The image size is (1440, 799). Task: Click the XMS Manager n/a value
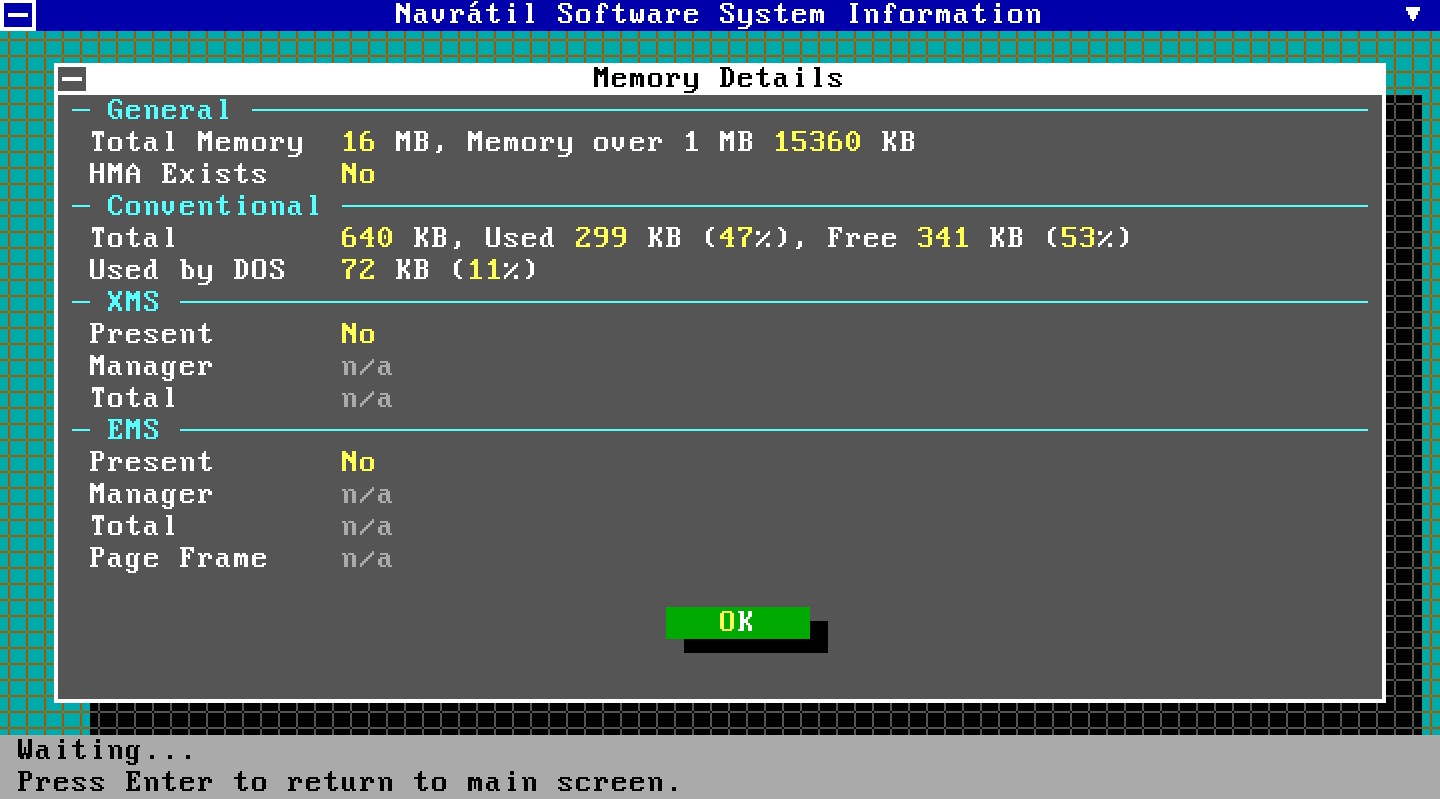(x=367, y=367)
